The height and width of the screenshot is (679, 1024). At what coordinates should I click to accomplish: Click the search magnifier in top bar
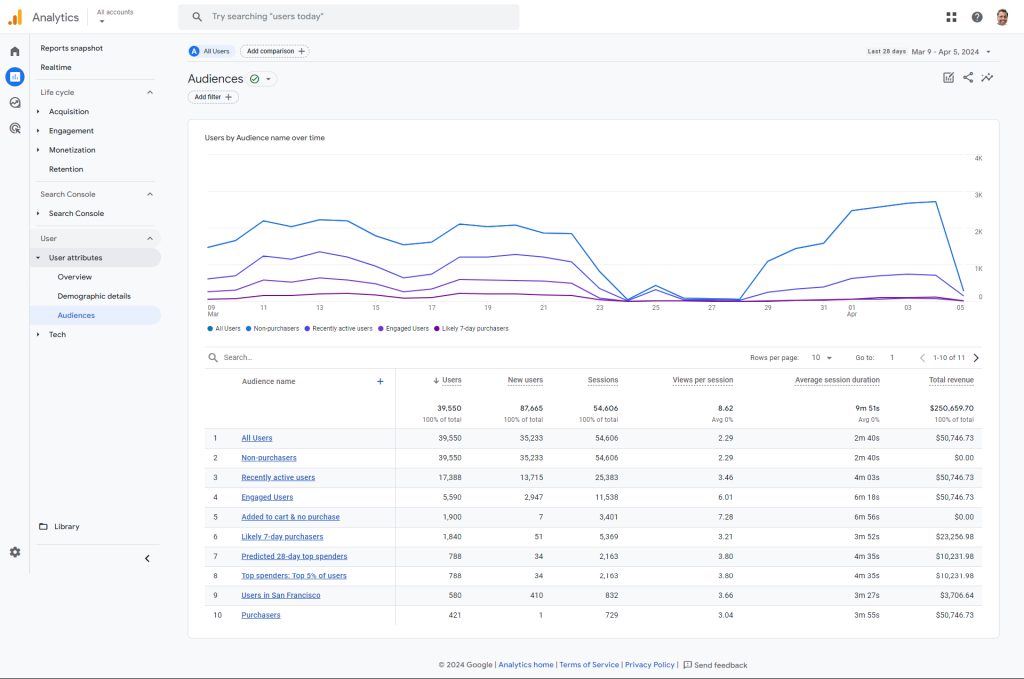(197, 17)
